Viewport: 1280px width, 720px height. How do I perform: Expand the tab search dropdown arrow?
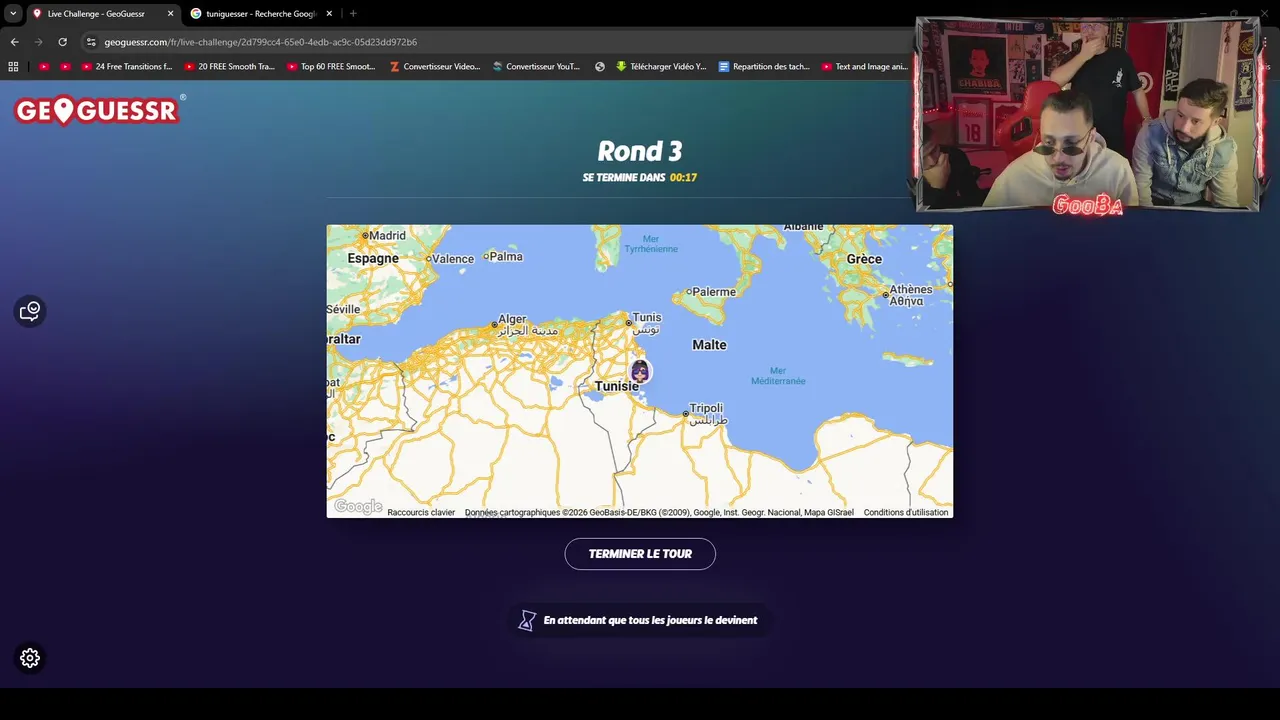pyautogui.click(x=13, y=14)
